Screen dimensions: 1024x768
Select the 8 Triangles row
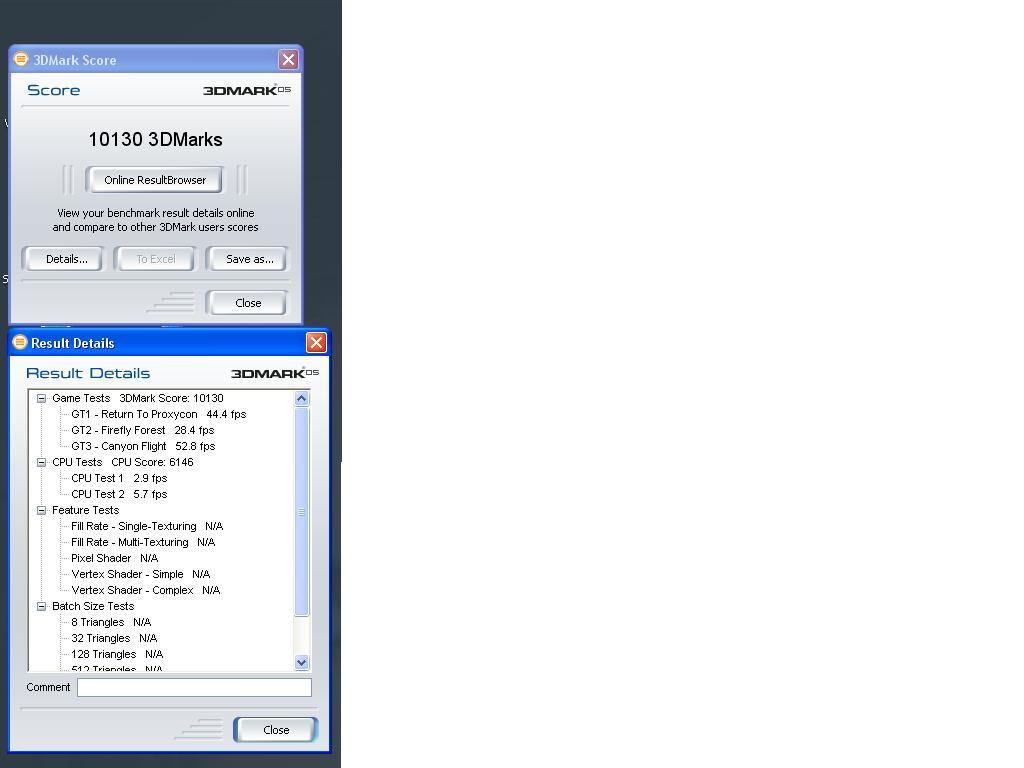pos(111,622)
